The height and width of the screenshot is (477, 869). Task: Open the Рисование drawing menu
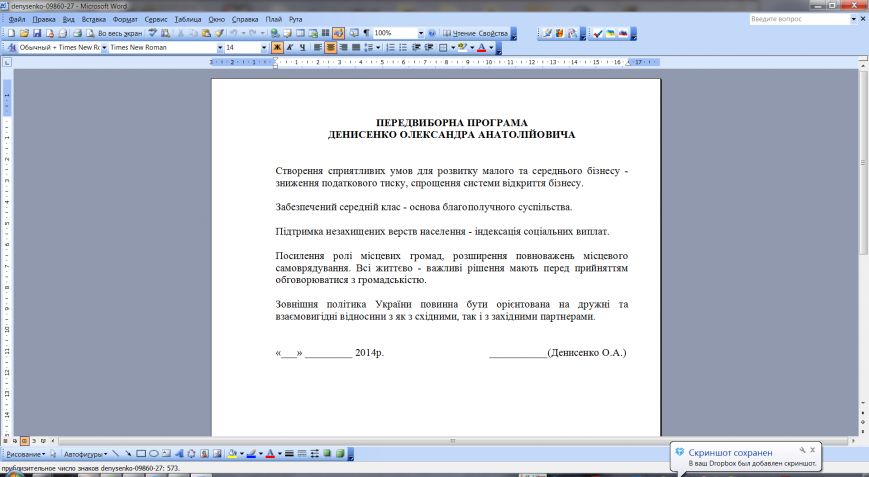coord(25,454)
